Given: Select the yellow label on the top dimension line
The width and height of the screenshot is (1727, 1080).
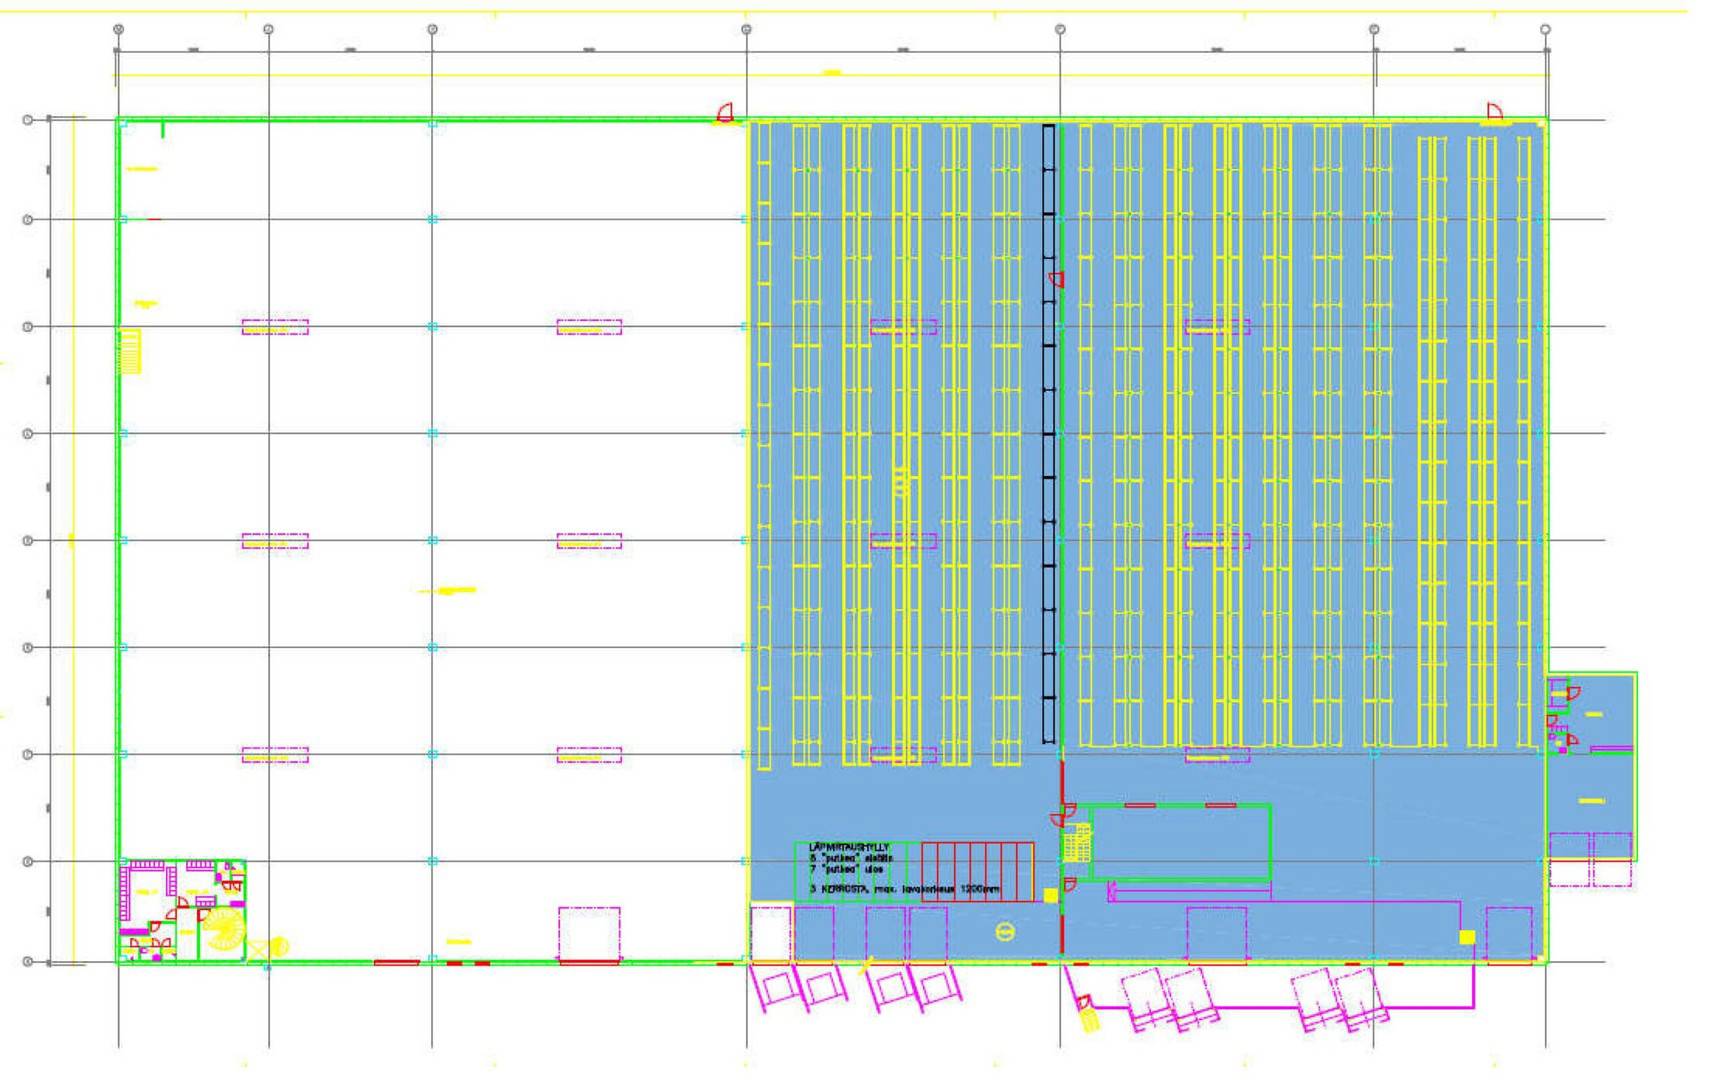Looking at the screenshot, I should 831,72.
